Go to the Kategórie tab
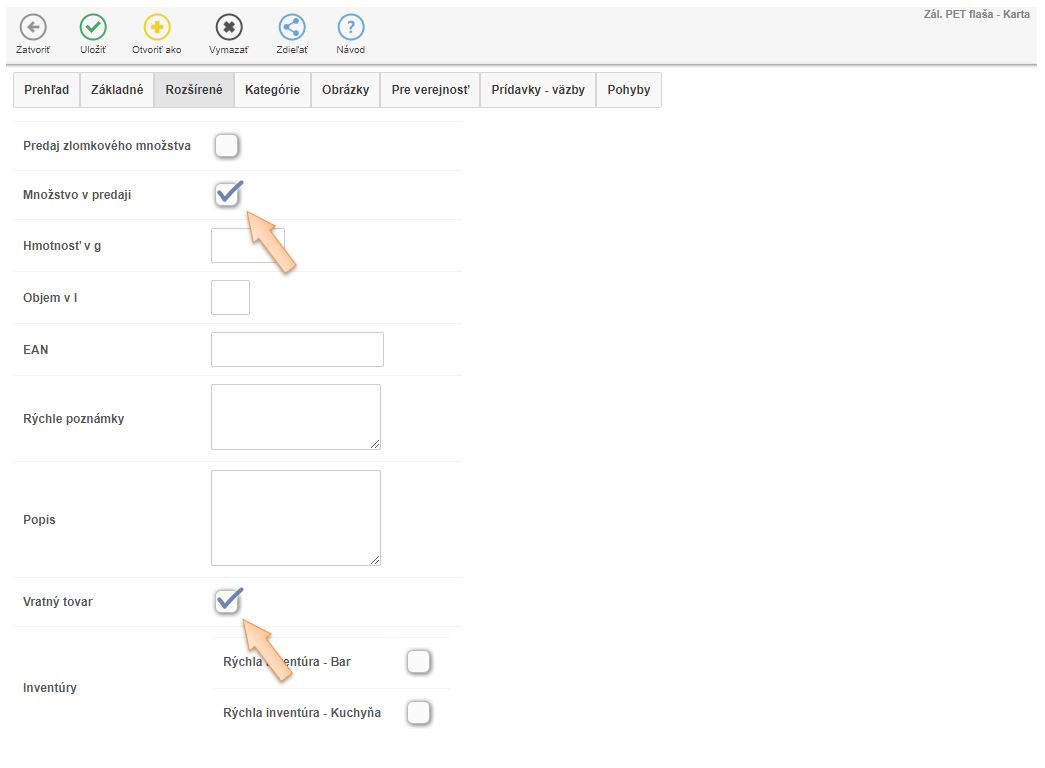This screenshot has width=1045, height=768. click(272, 90)
